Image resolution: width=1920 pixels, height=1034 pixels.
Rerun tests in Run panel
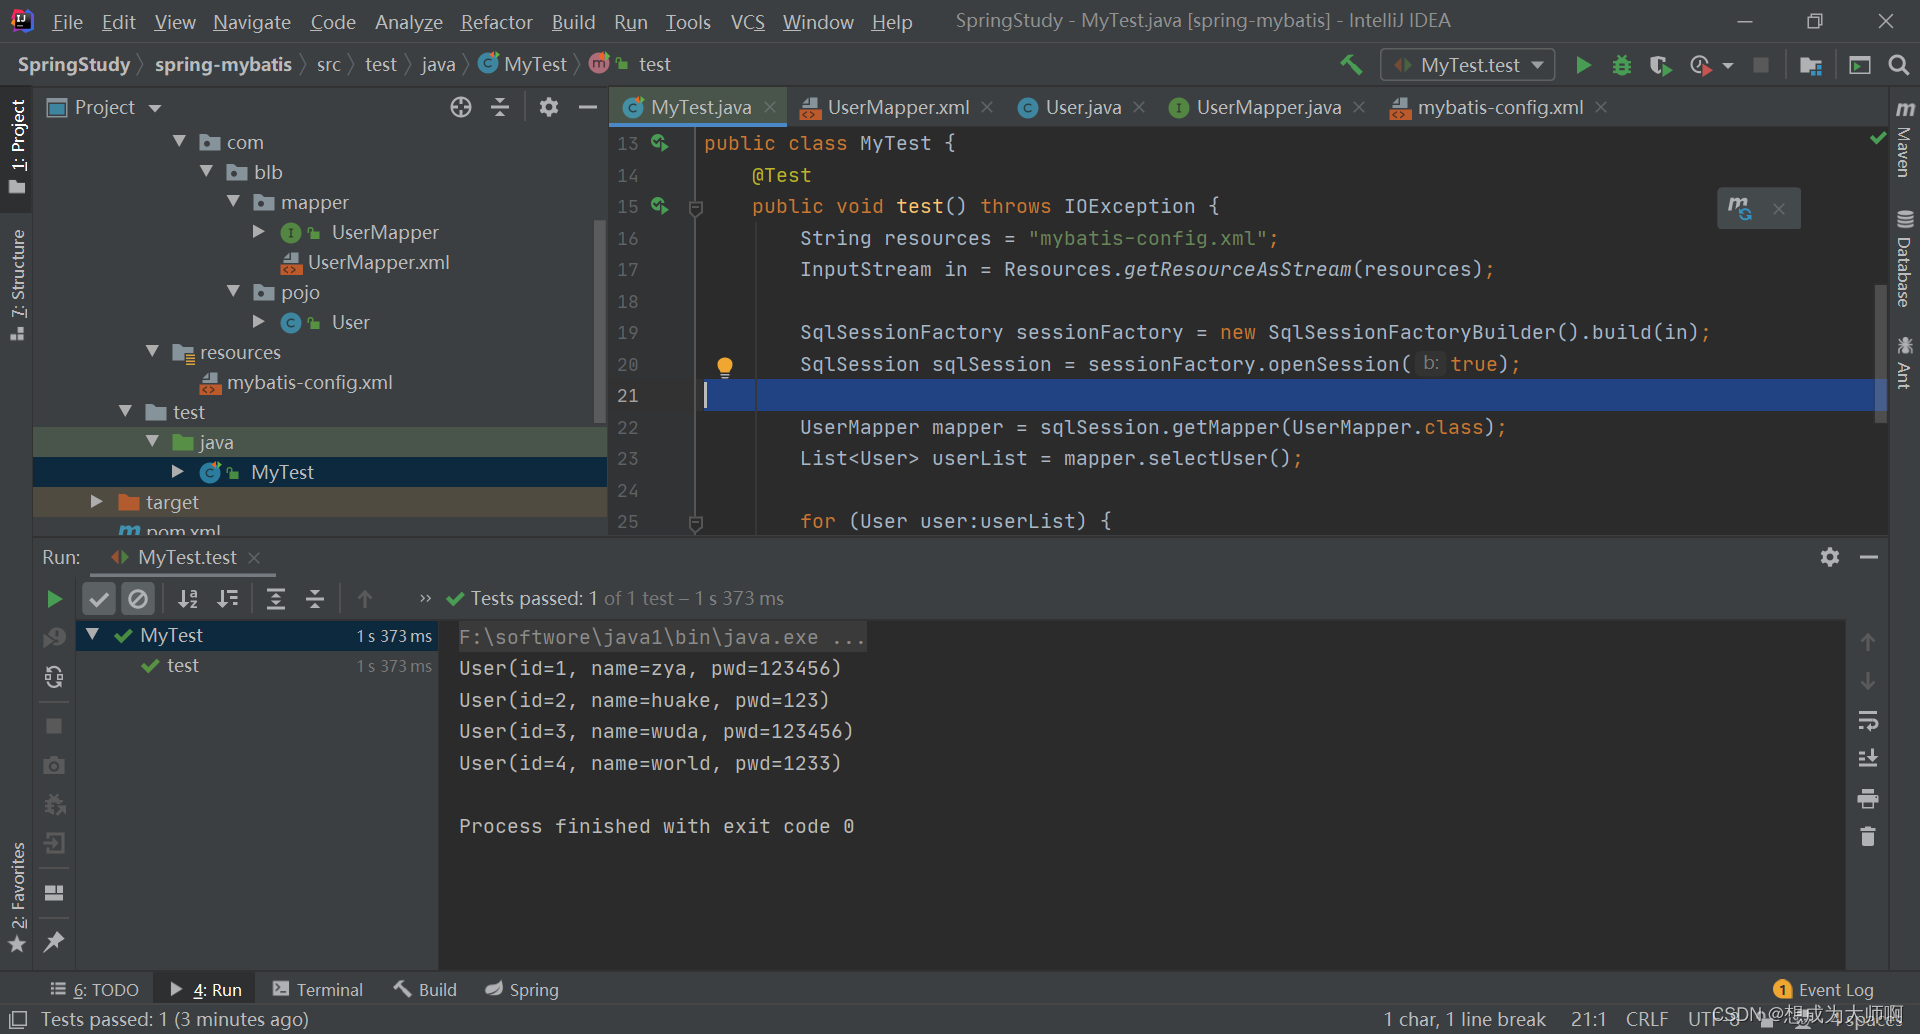click(54, 599)
